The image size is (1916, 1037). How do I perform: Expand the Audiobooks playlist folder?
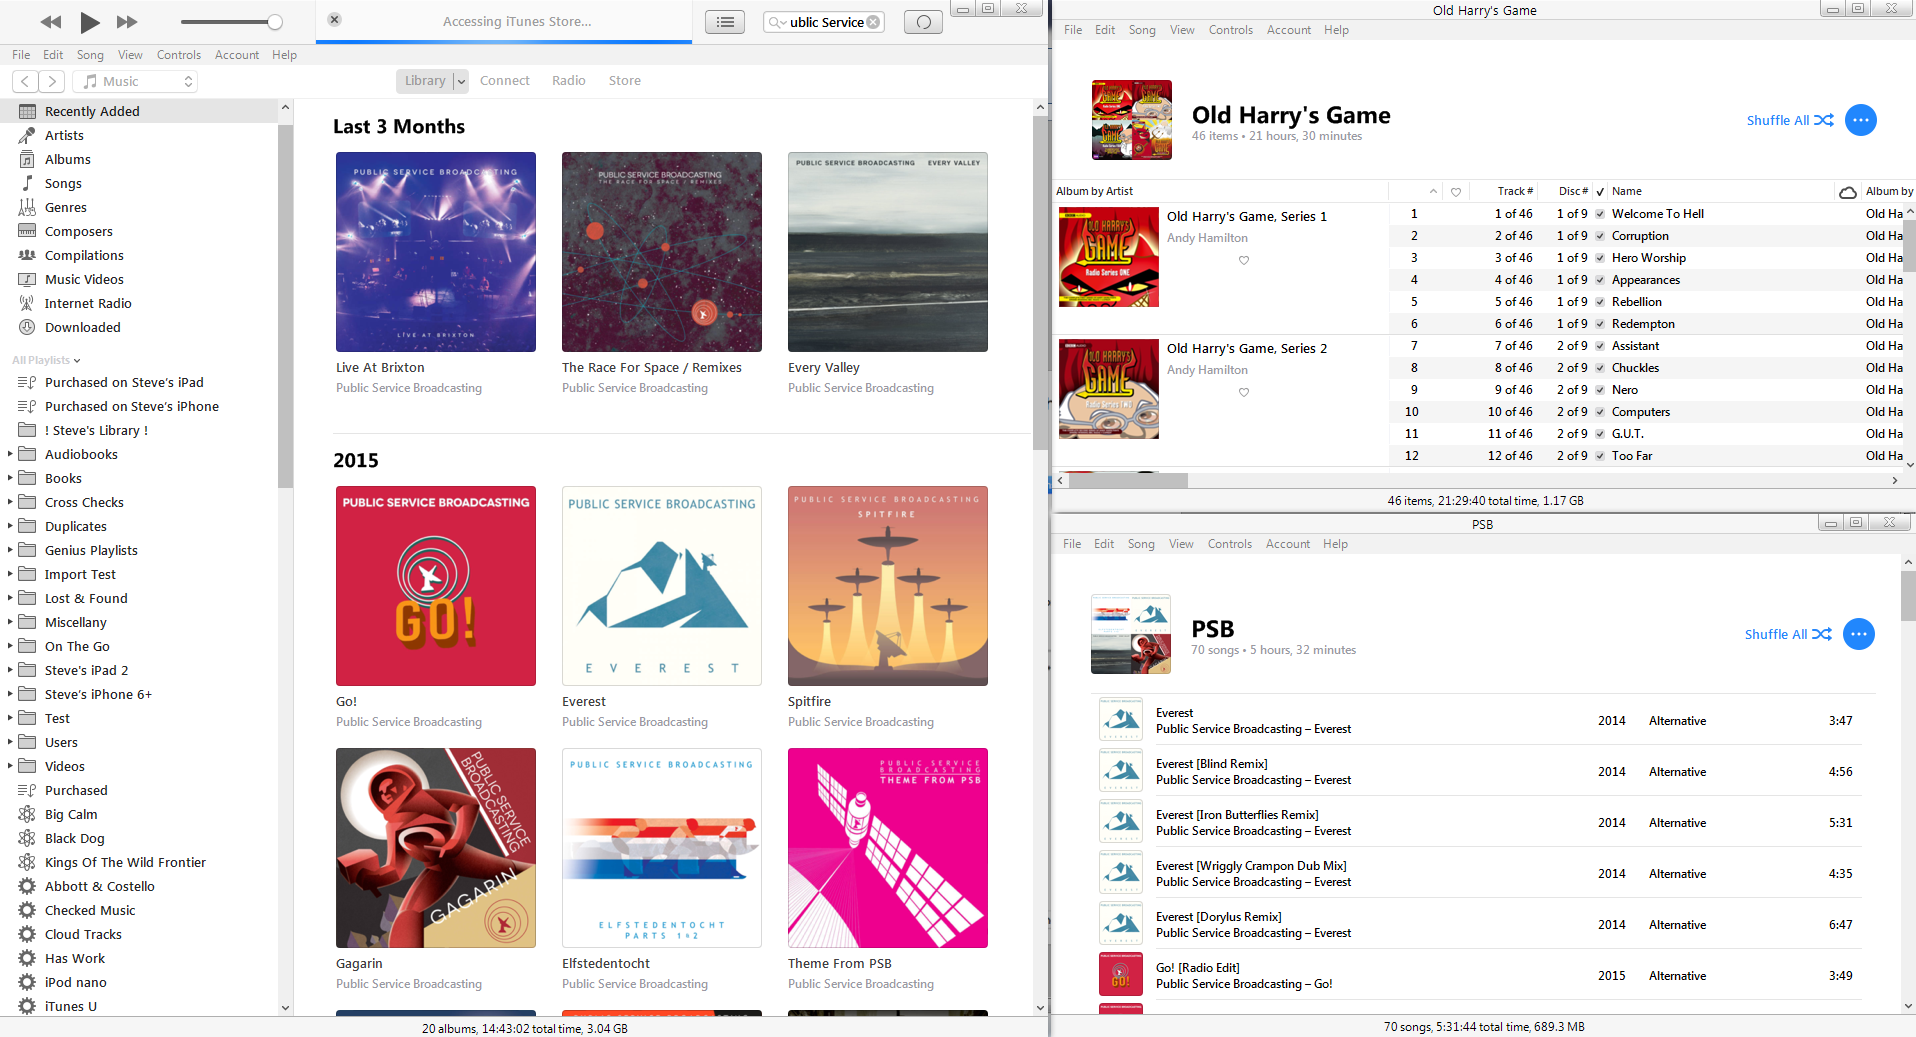[x=10, y=454]
